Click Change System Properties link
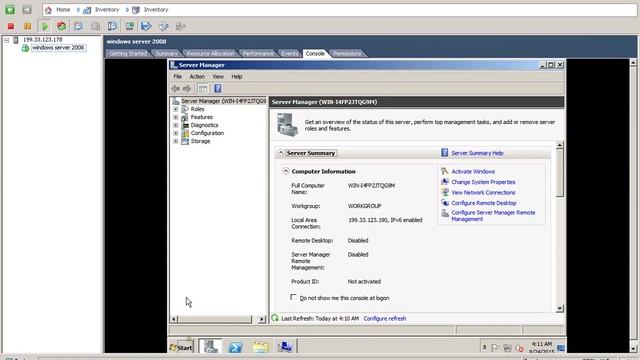Viewport: 640px width, 360px height. [x=483, y=182]
